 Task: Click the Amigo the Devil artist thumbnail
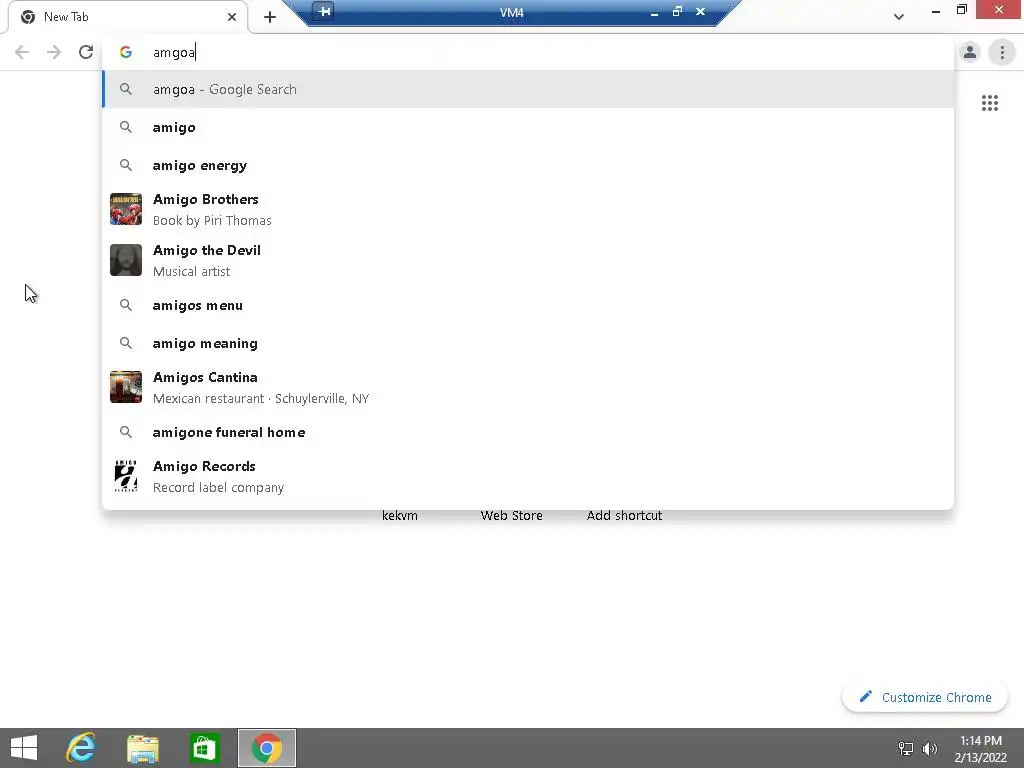pos(126,260)
